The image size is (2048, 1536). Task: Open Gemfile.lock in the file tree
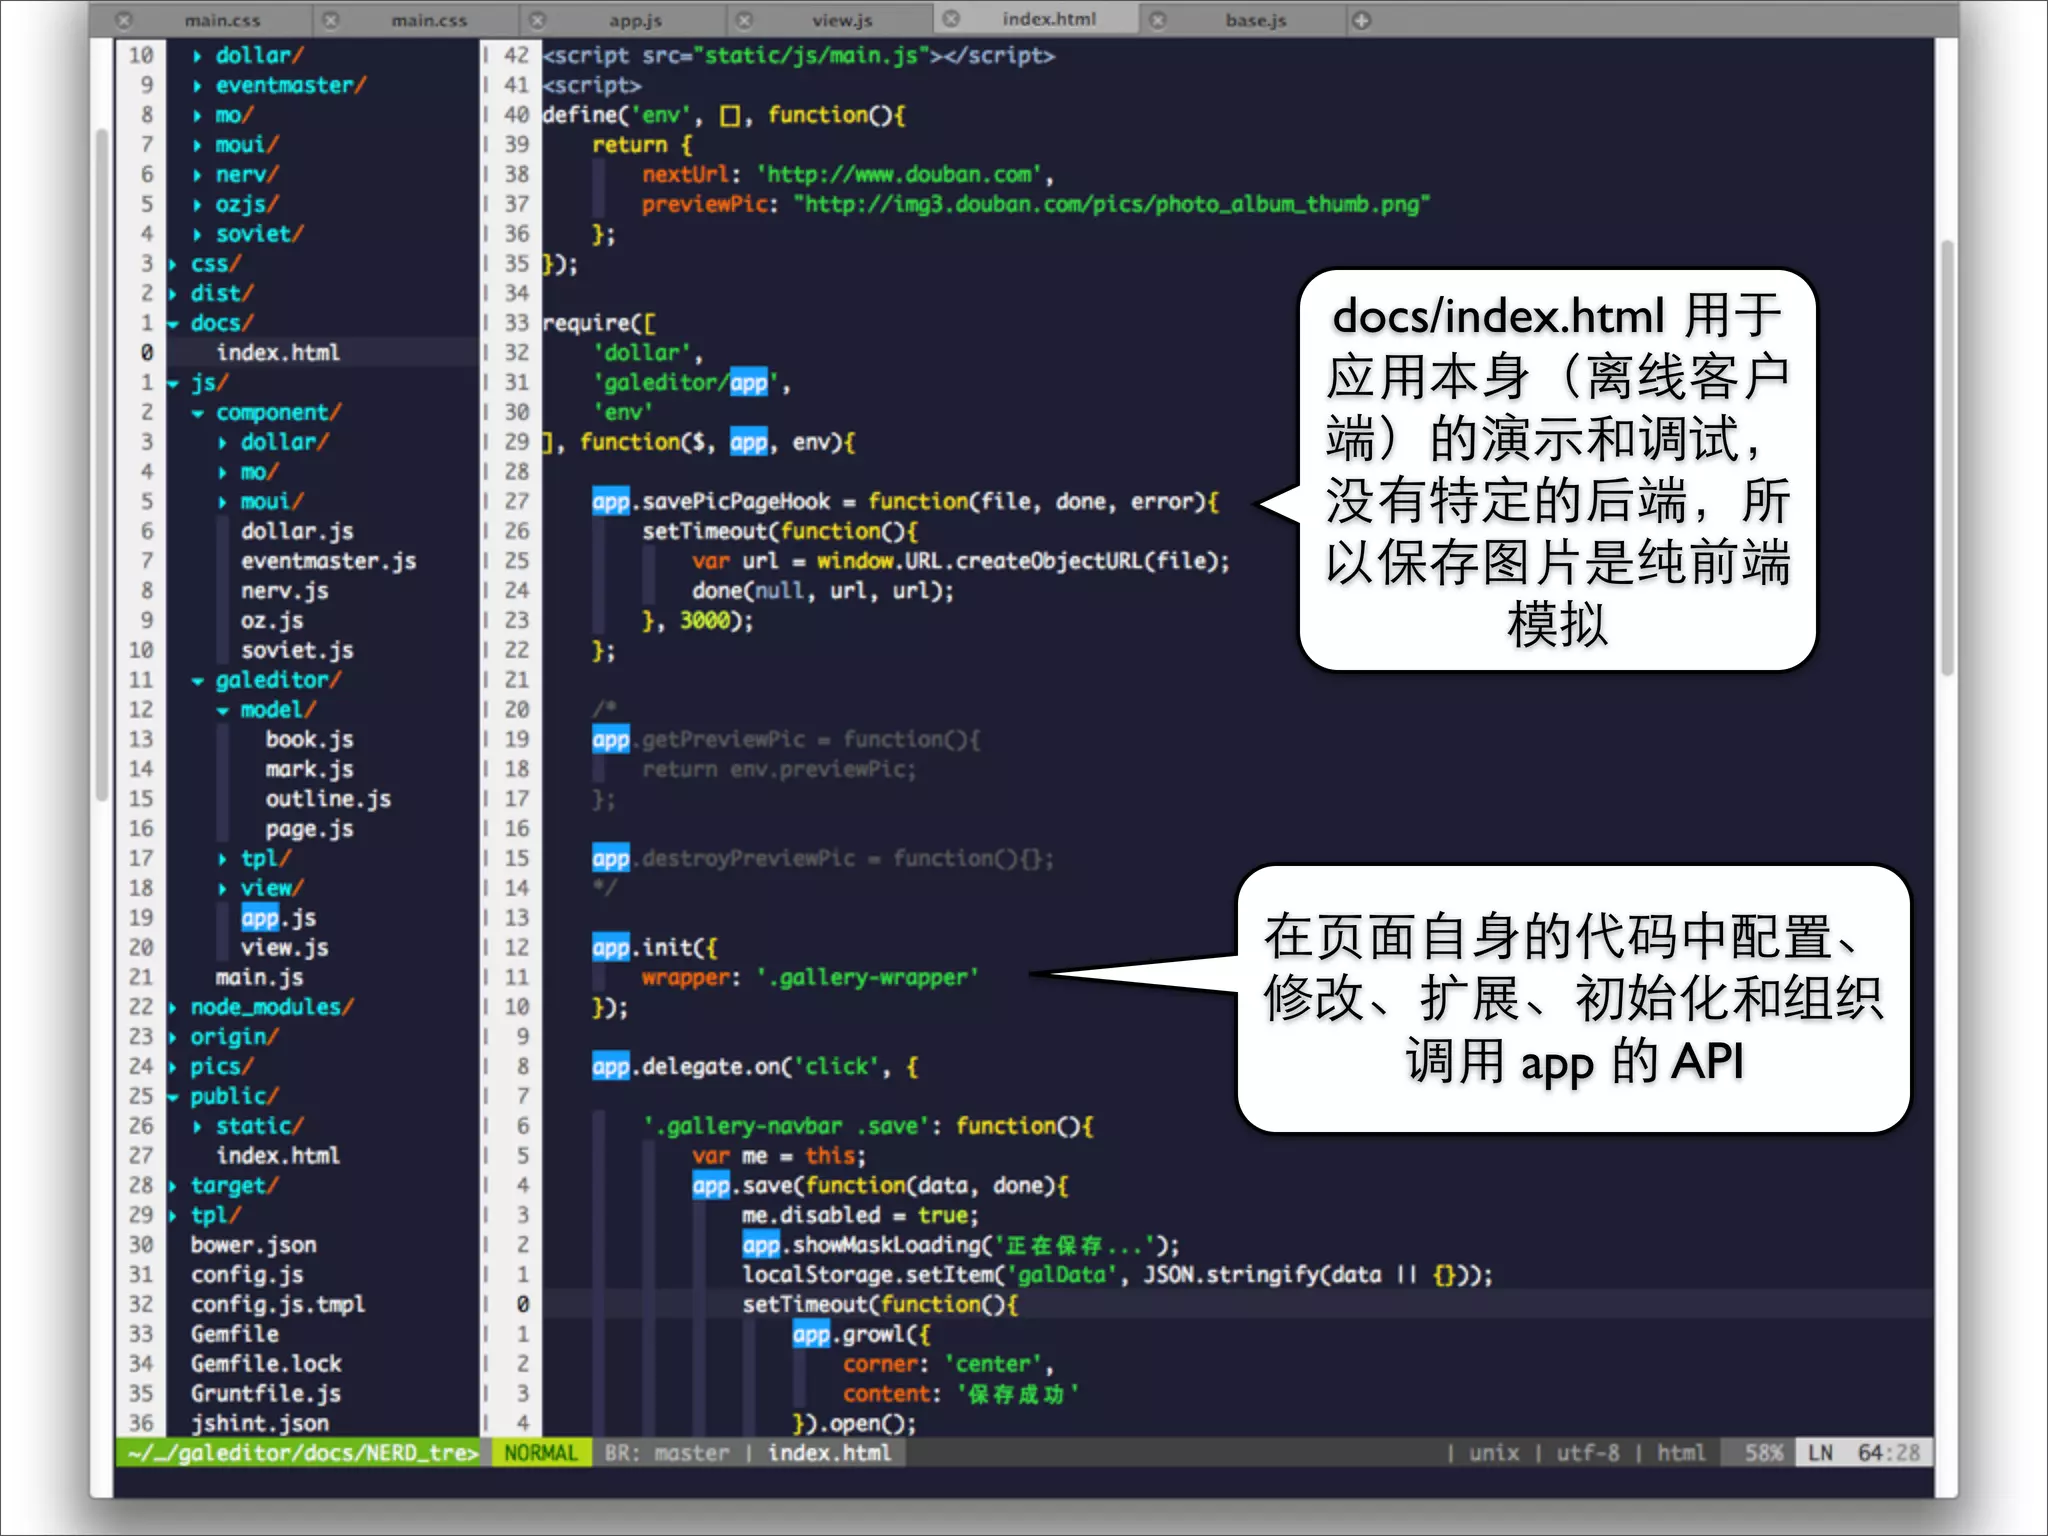pos(266,1364)
